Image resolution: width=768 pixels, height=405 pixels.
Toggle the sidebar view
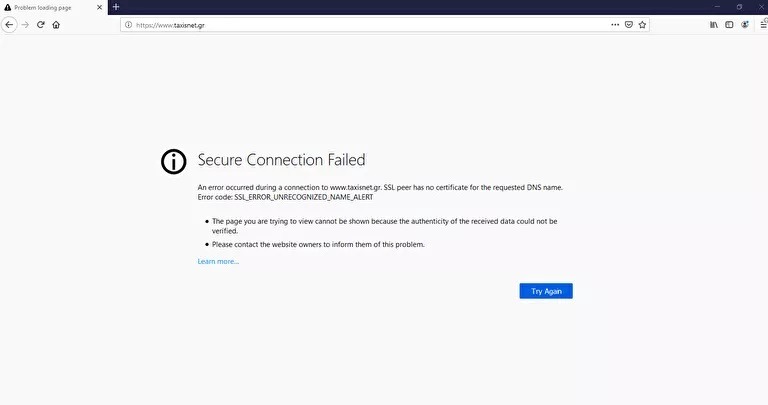729,25
